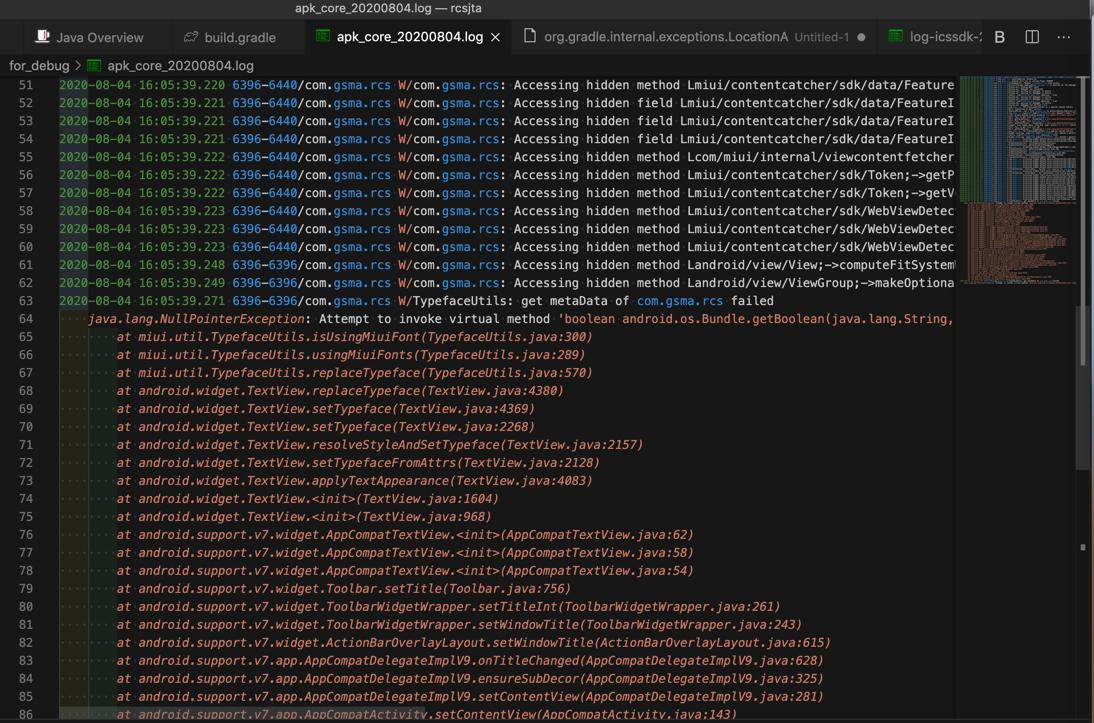Jump to a position using the minimap
Image resolution: width=1094 pixels, height=723 pixels.
pos(1019,180)
